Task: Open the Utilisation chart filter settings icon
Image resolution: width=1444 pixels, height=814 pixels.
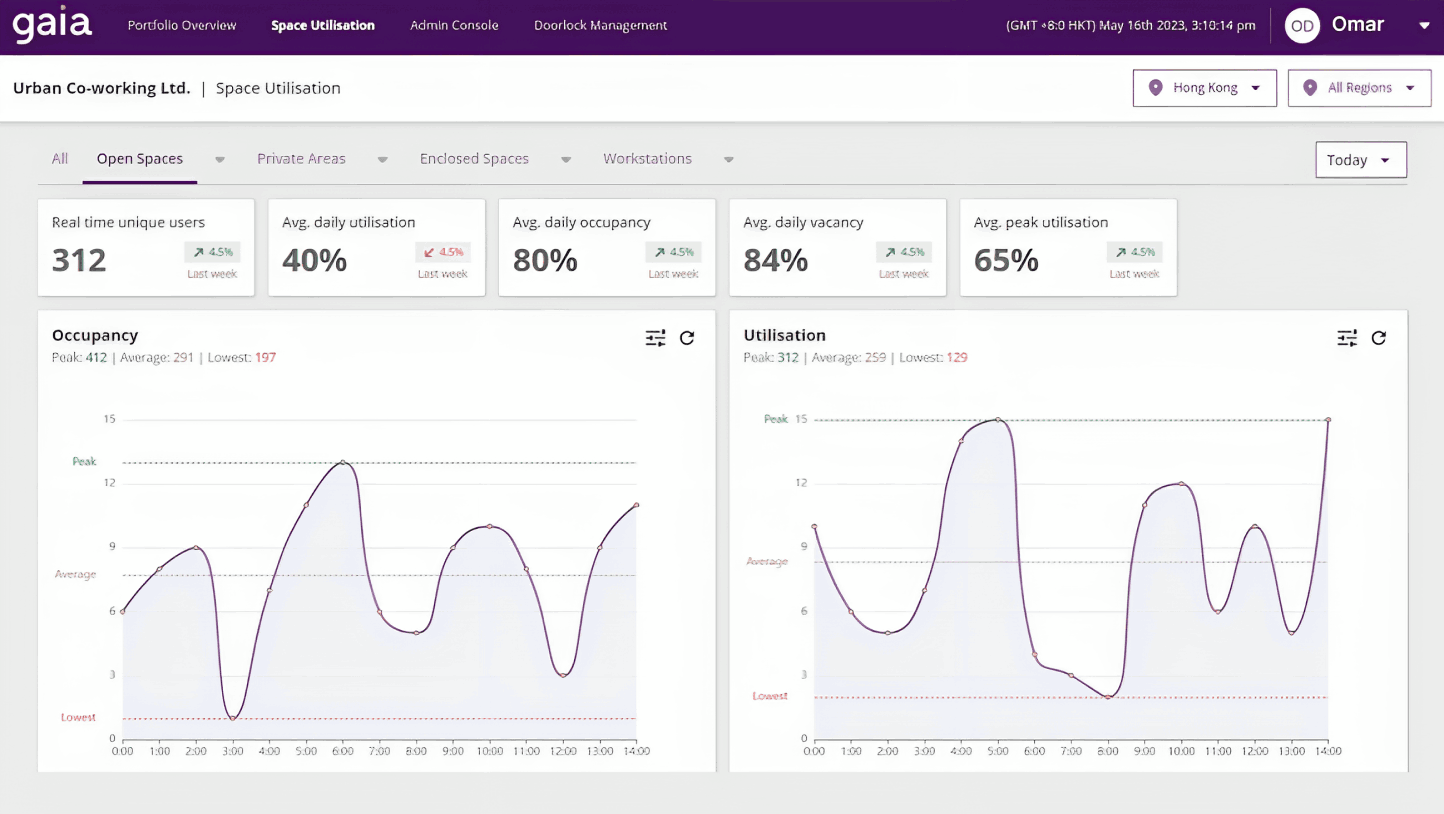Action: coord(1347,338)
